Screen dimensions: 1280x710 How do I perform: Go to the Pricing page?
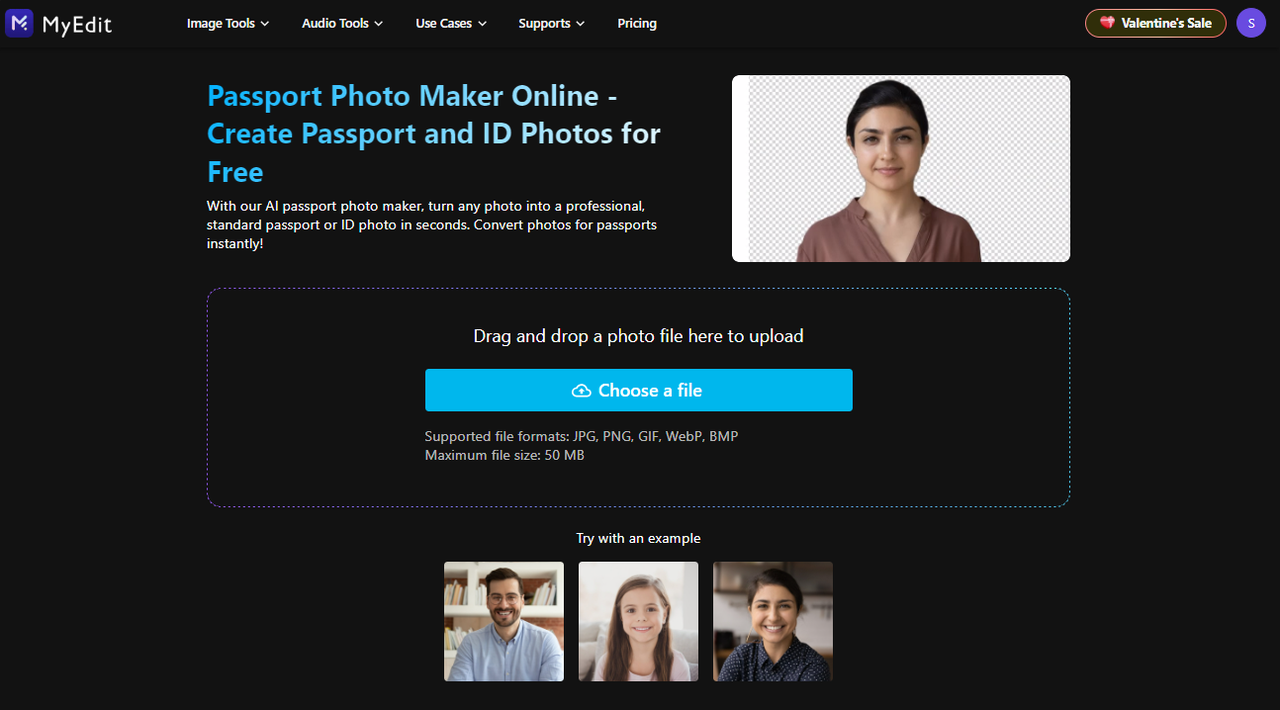click(637, 23)
